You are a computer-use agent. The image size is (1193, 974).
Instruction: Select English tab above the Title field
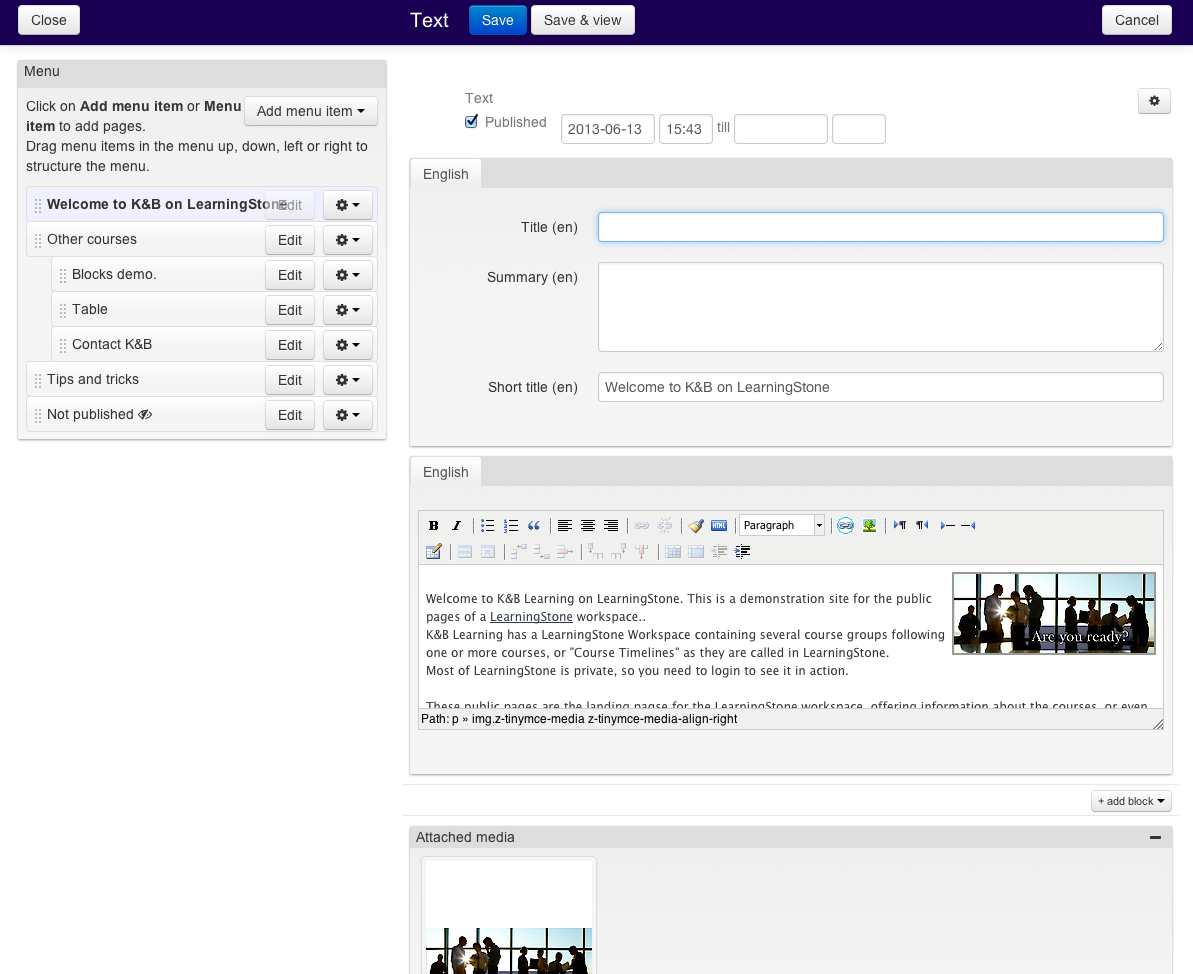(446, 174)
